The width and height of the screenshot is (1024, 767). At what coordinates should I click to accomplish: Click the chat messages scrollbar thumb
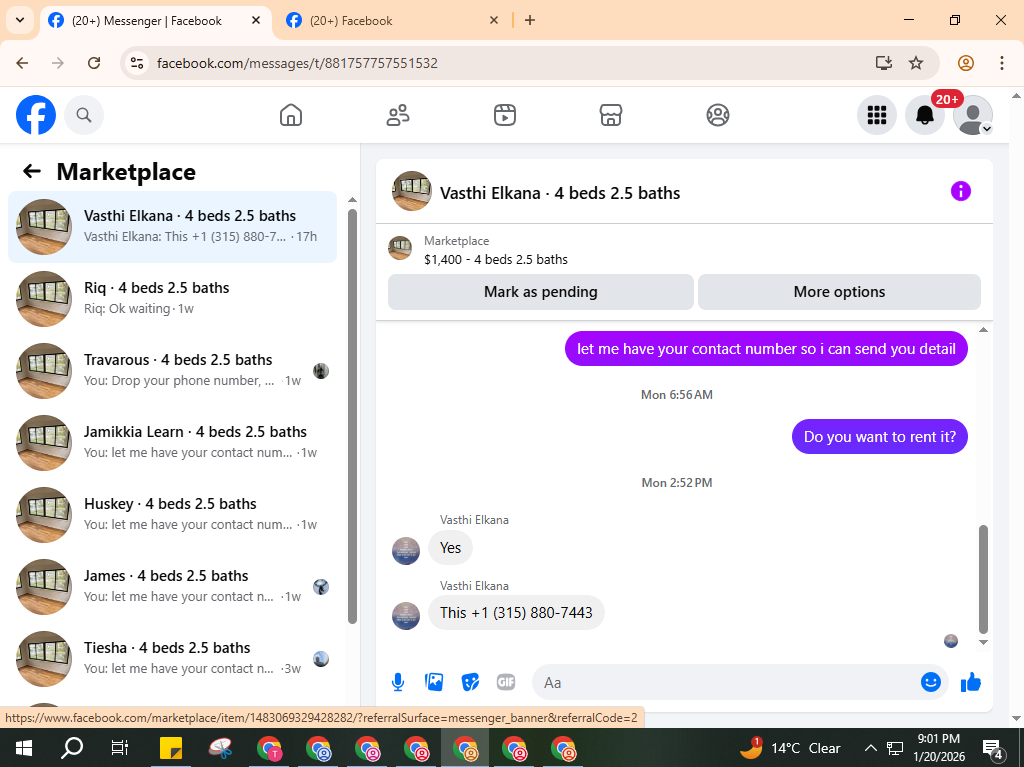pos(984,579)
